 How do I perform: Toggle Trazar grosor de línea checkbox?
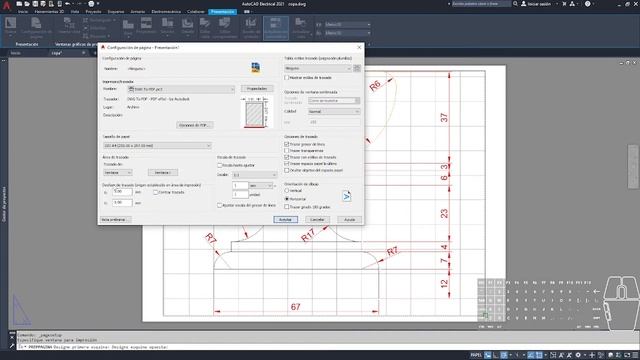point(287,144)
